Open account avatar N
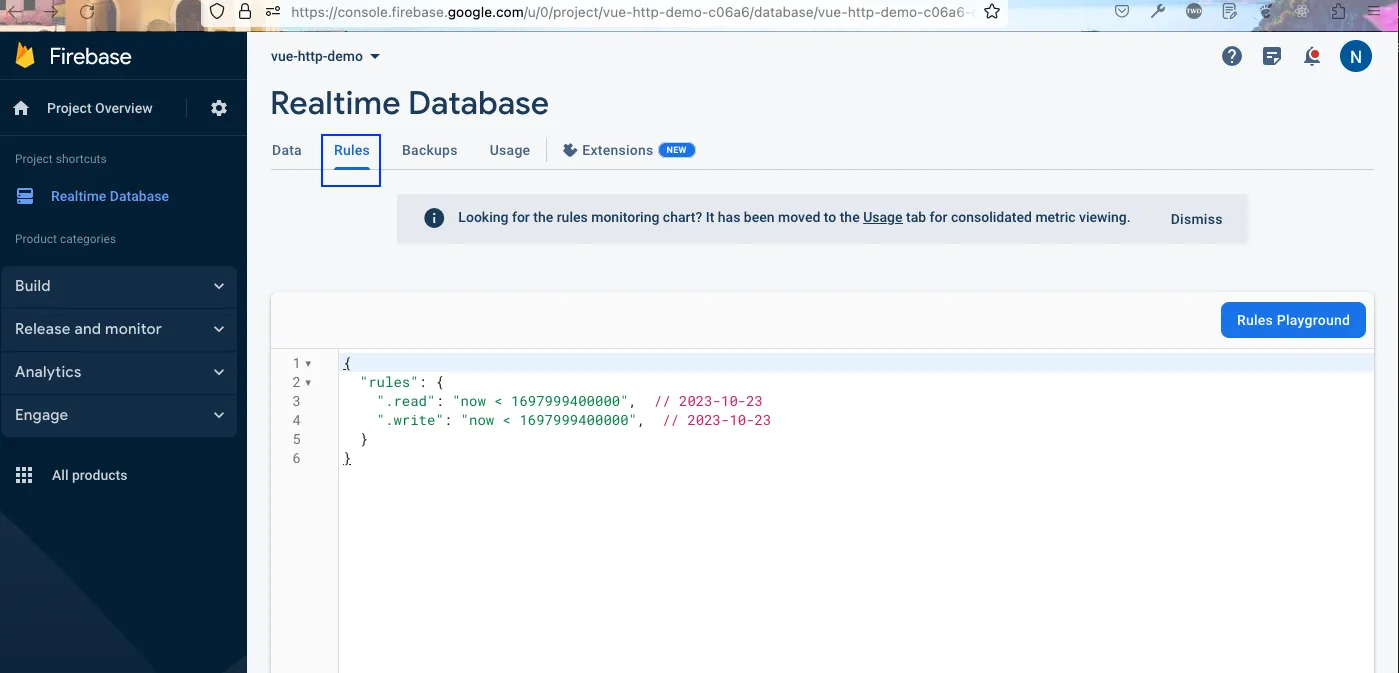The width and height of the screenshot is (1399, 673). [1355, 56]
